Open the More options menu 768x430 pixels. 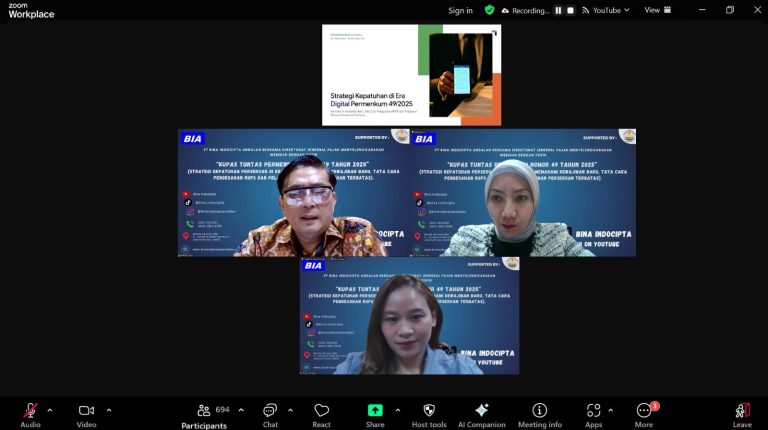[644, 410]
